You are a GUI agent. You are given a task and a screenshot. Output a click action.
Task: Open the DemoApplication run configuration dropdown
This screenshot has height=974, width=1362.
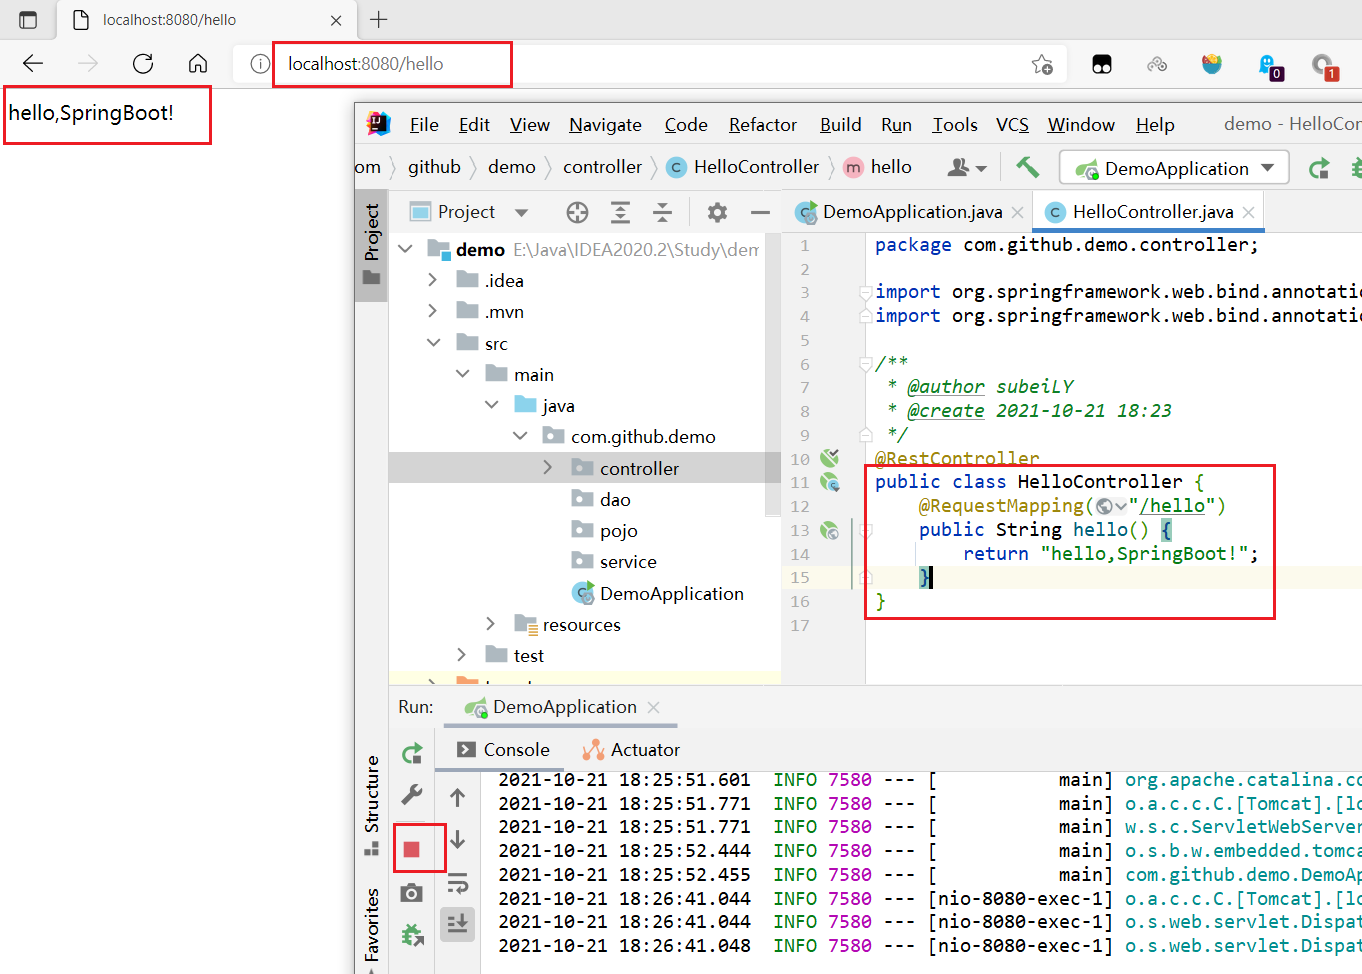point(1174,168)
